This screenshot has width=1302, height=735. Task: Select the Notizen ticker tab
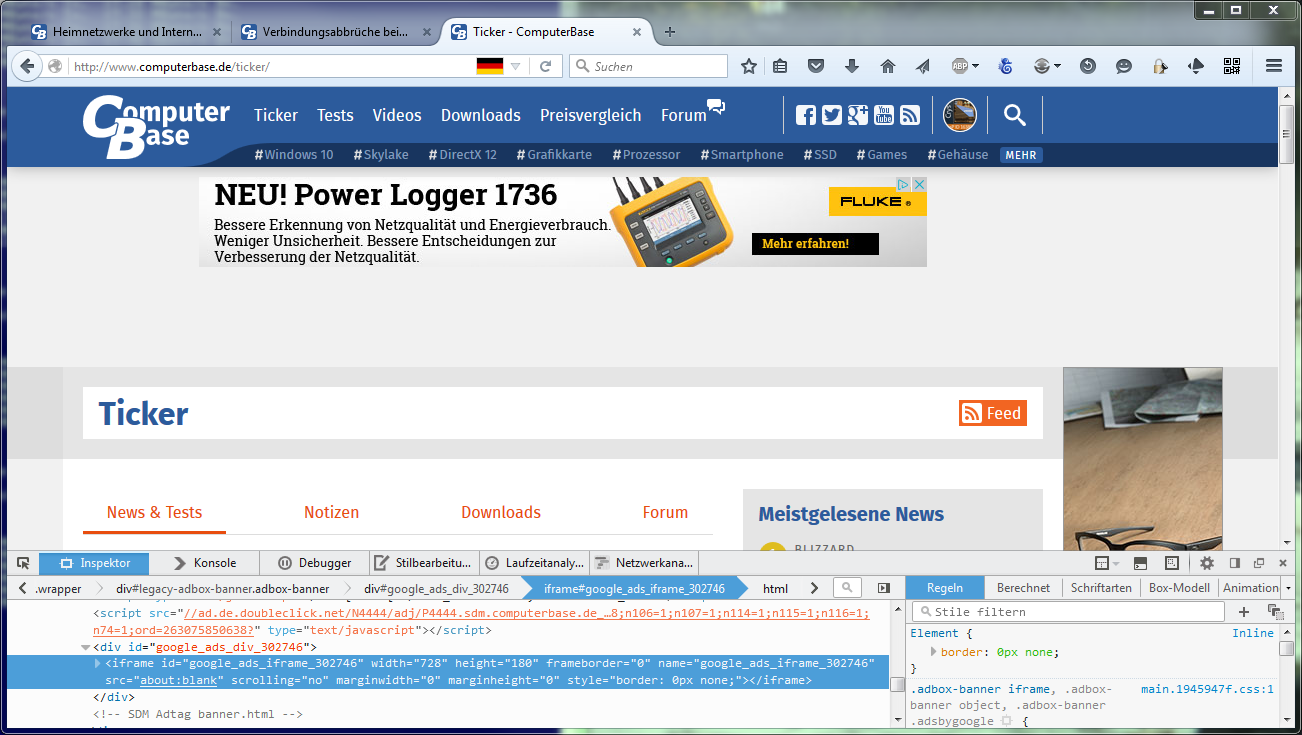(x=331, y=512)
